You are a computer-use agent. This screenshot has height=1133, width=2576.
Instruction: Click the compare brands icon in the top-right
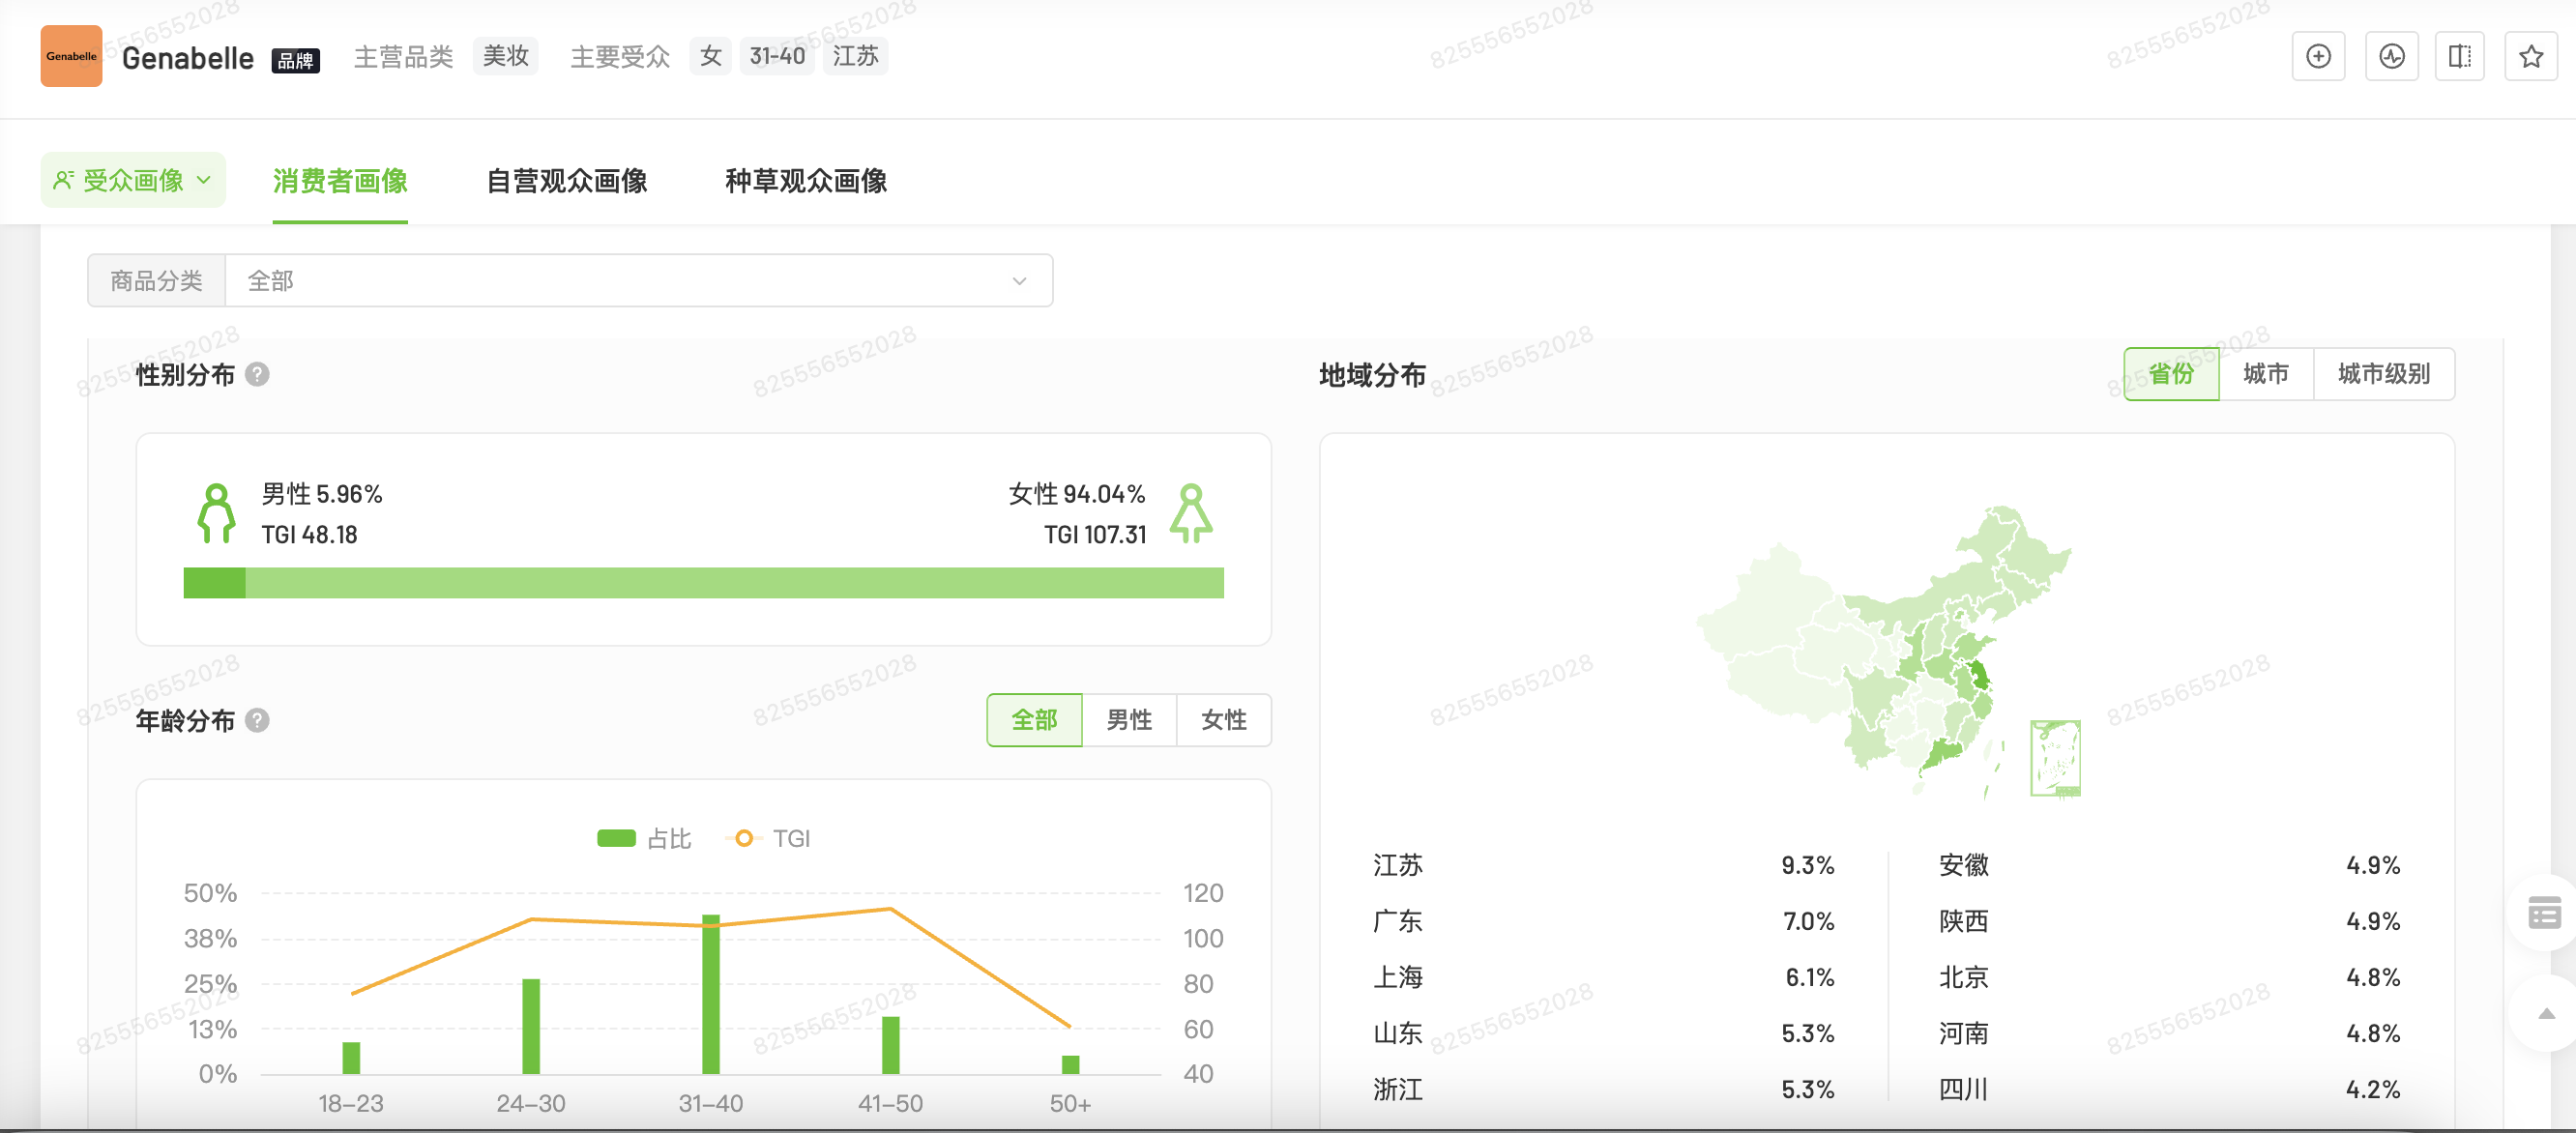[2461, 56]
